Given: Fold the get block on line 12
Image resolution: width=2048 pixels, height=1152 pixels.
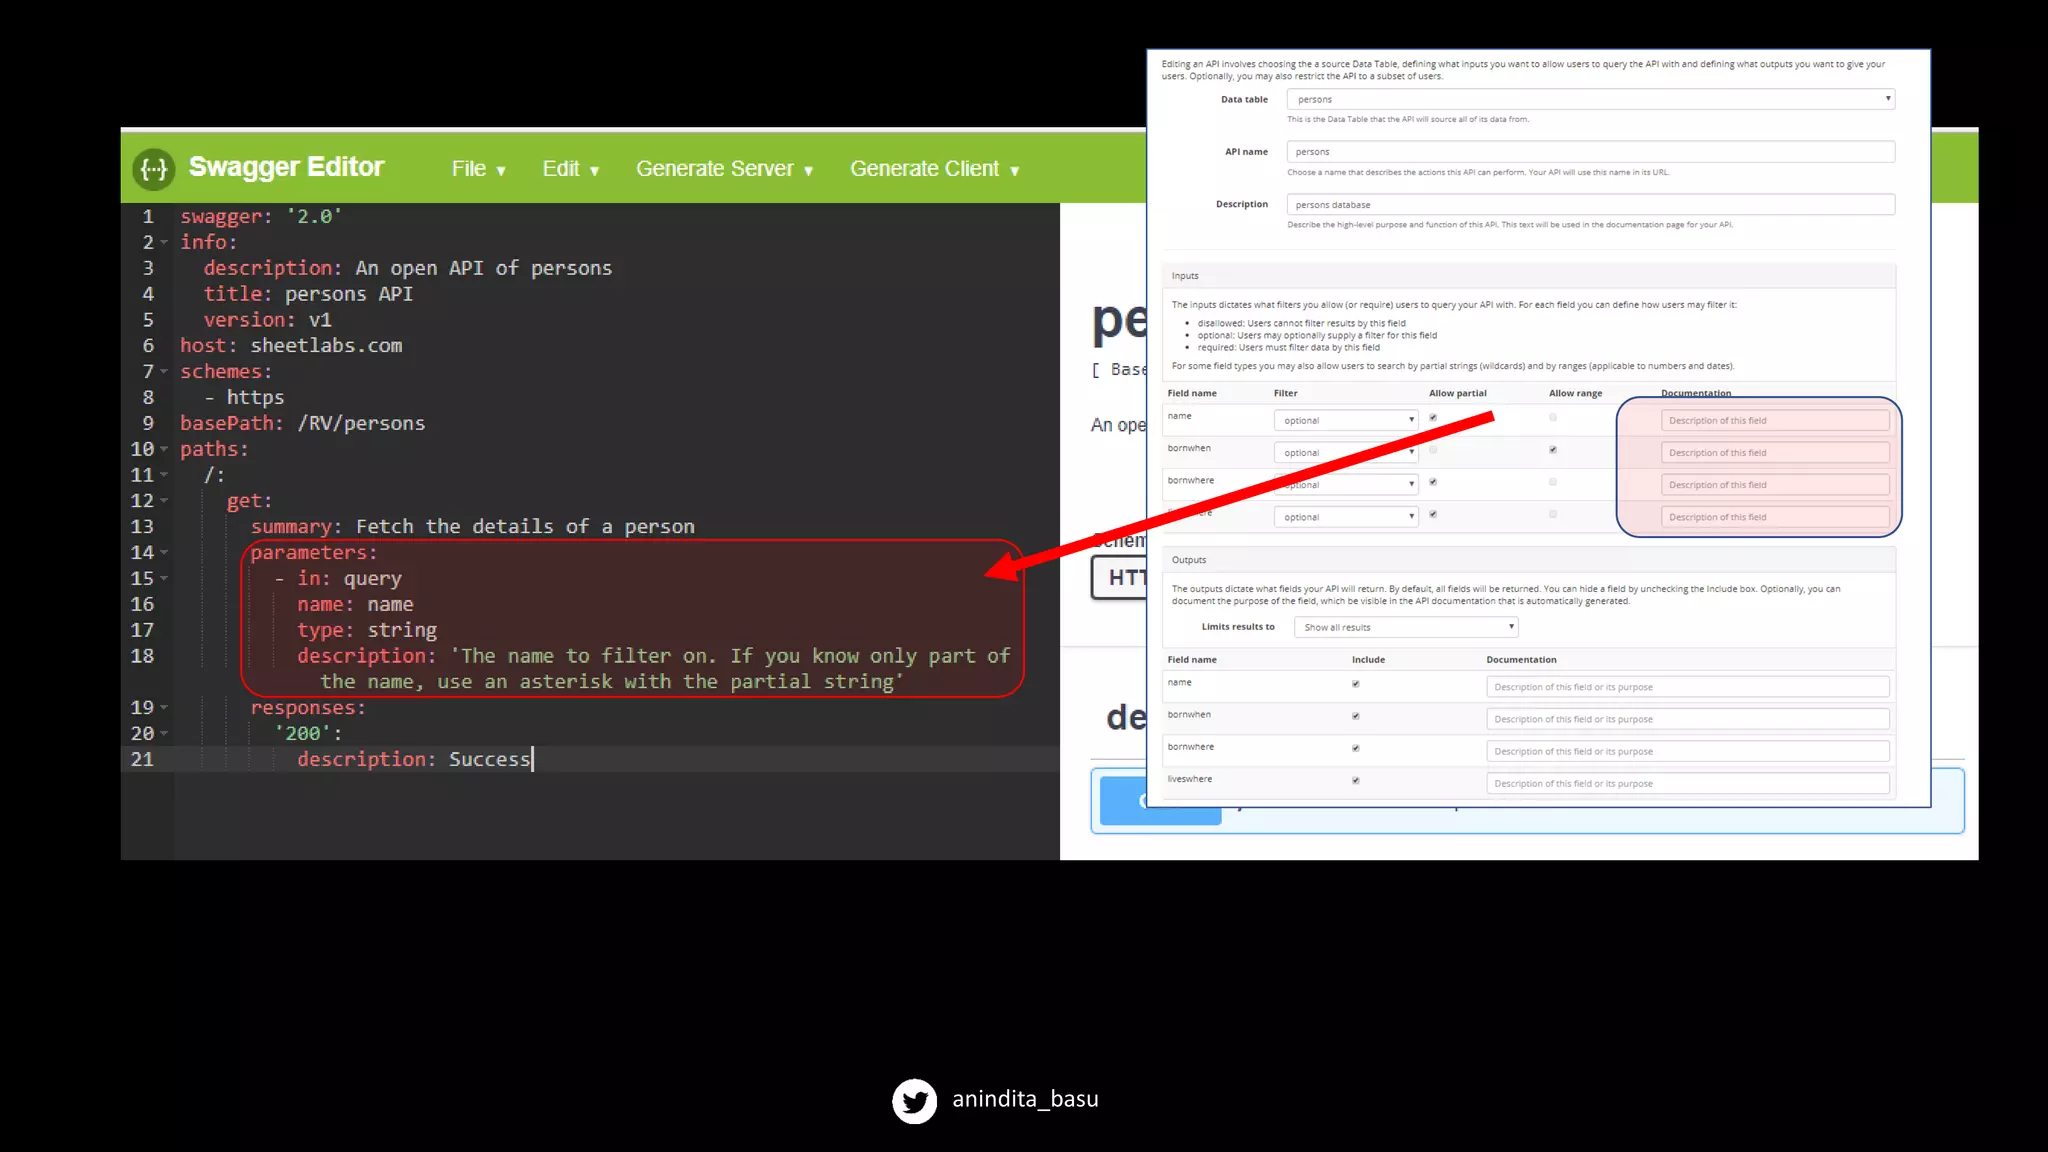Looking at the screenshot, I should click(164, 501).
